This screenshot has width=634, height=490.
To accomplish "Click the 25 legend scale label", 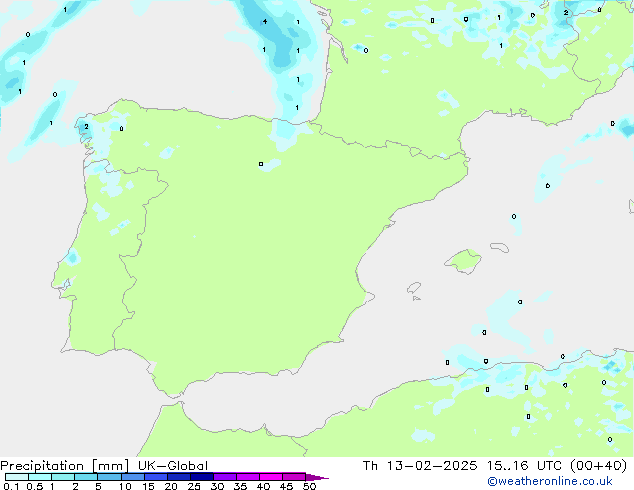I will coord(194,486).
